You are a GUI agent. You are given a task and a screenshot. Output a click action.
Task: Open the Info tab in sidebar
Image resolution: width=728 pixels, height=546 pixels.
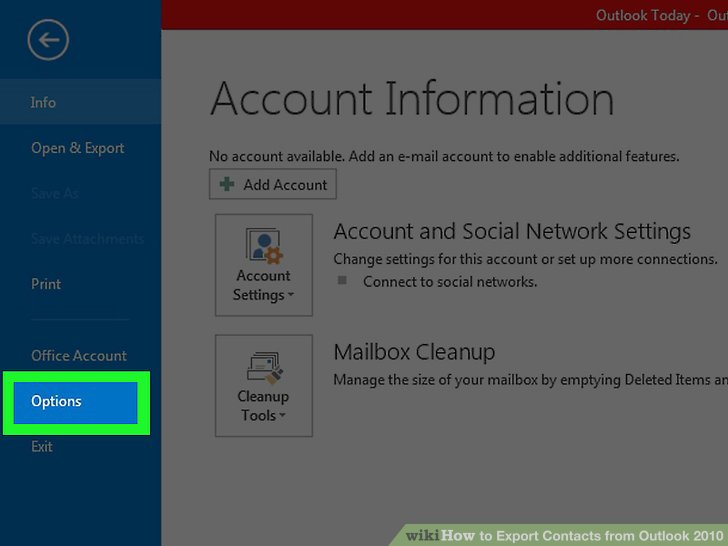point(80,102)
